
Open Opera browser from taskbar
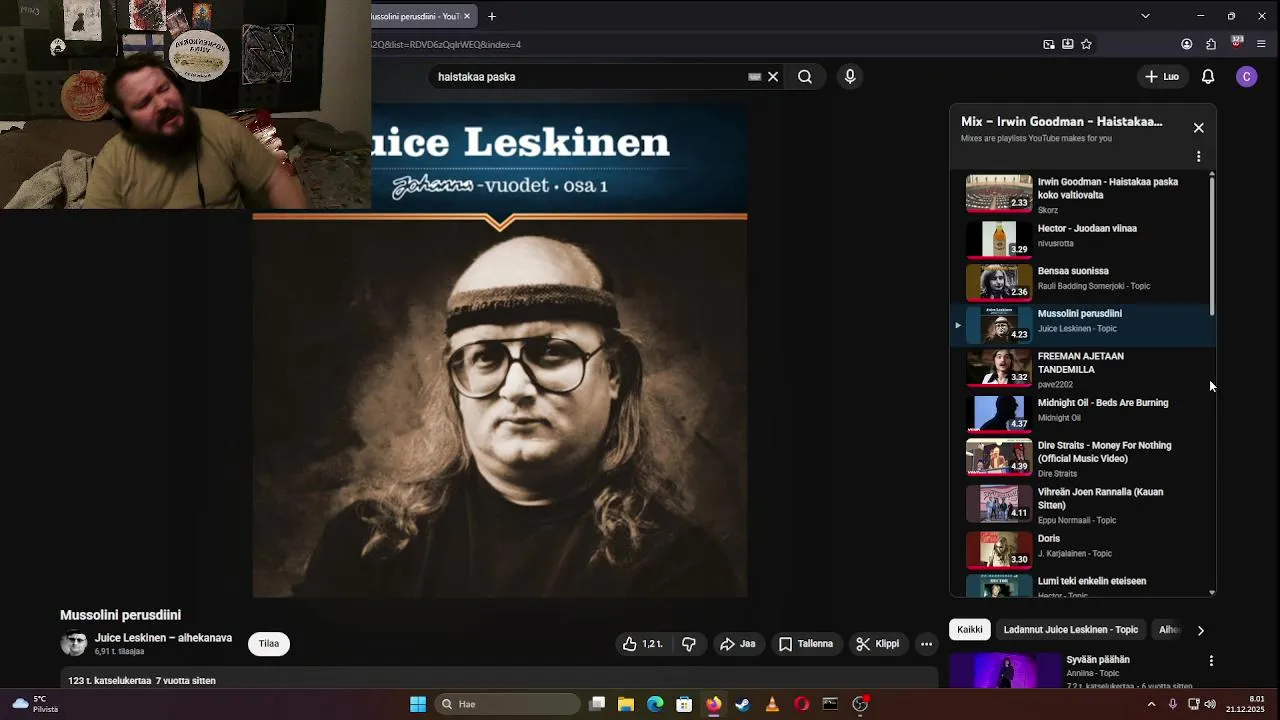pyautogui.click(x=801, y=704)
